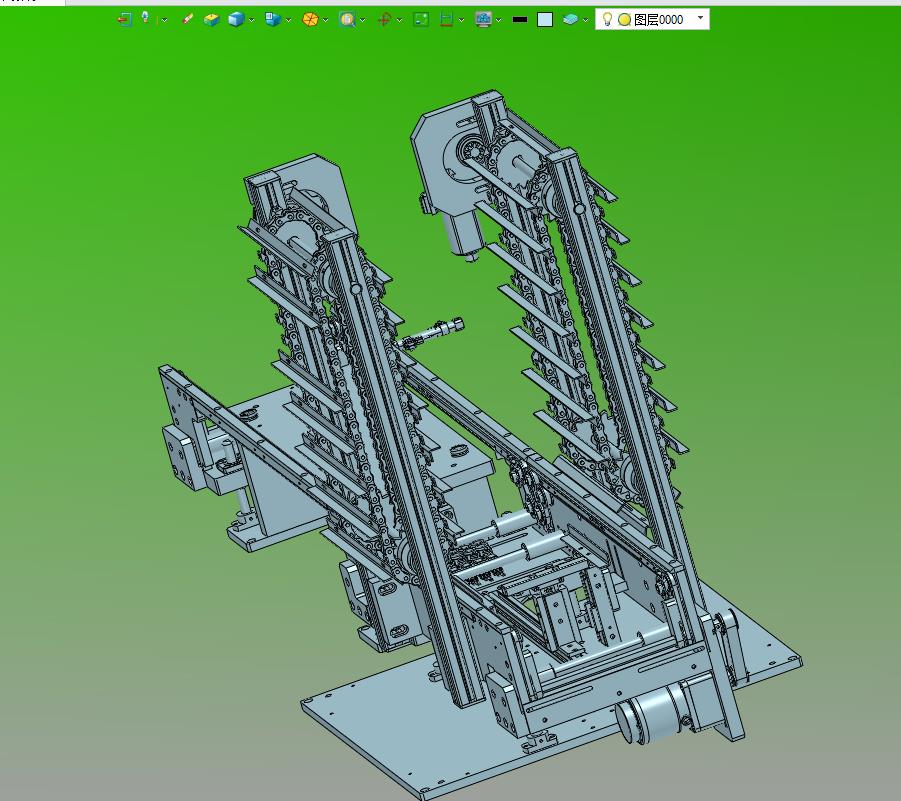
Task: Open dropdown arrow next to light bulb icon
Action: pyautogui.click(x=164, y=20)
